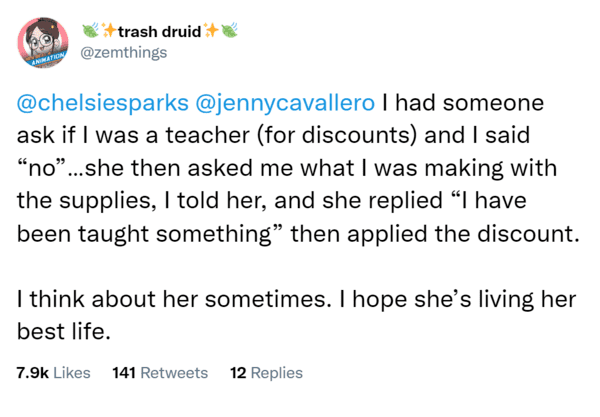Screen dimensions: 600x417
Task: Open the @zemthings handle
Action: [124, 52]
